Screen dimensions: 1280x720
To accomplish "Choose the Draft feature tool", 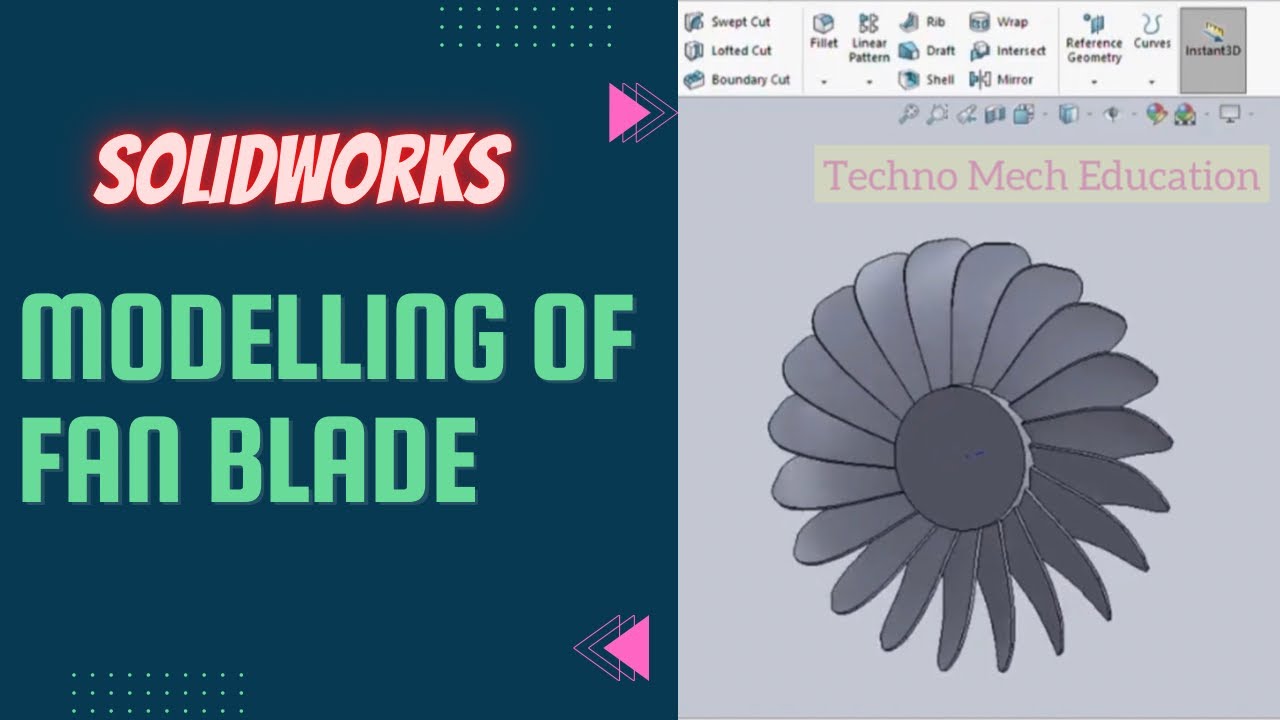I will pyautogui.click(x=926, y=50).
